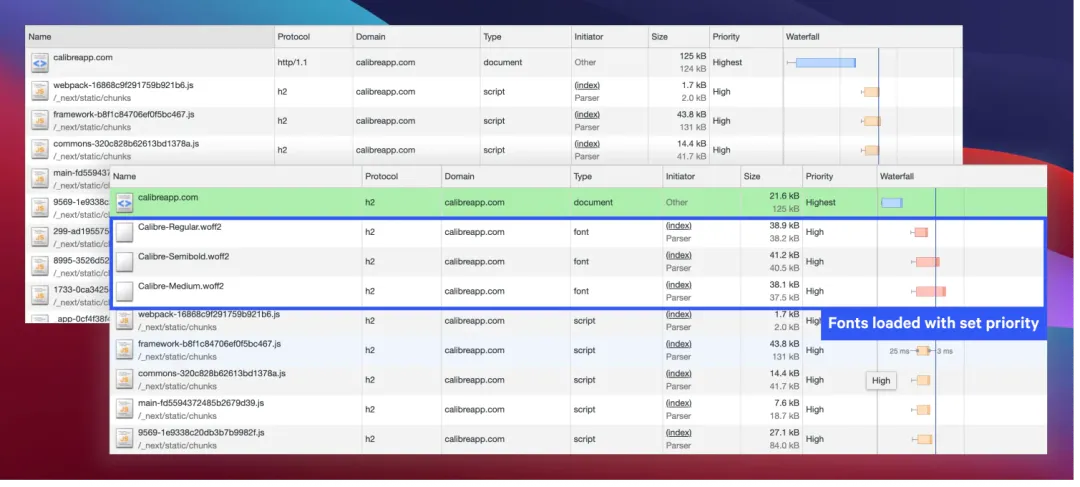The height and width of the screenshot is (487, 1080).
Task: Select Calibre-Semibold.woff2 request name
Action: point(184,256)
